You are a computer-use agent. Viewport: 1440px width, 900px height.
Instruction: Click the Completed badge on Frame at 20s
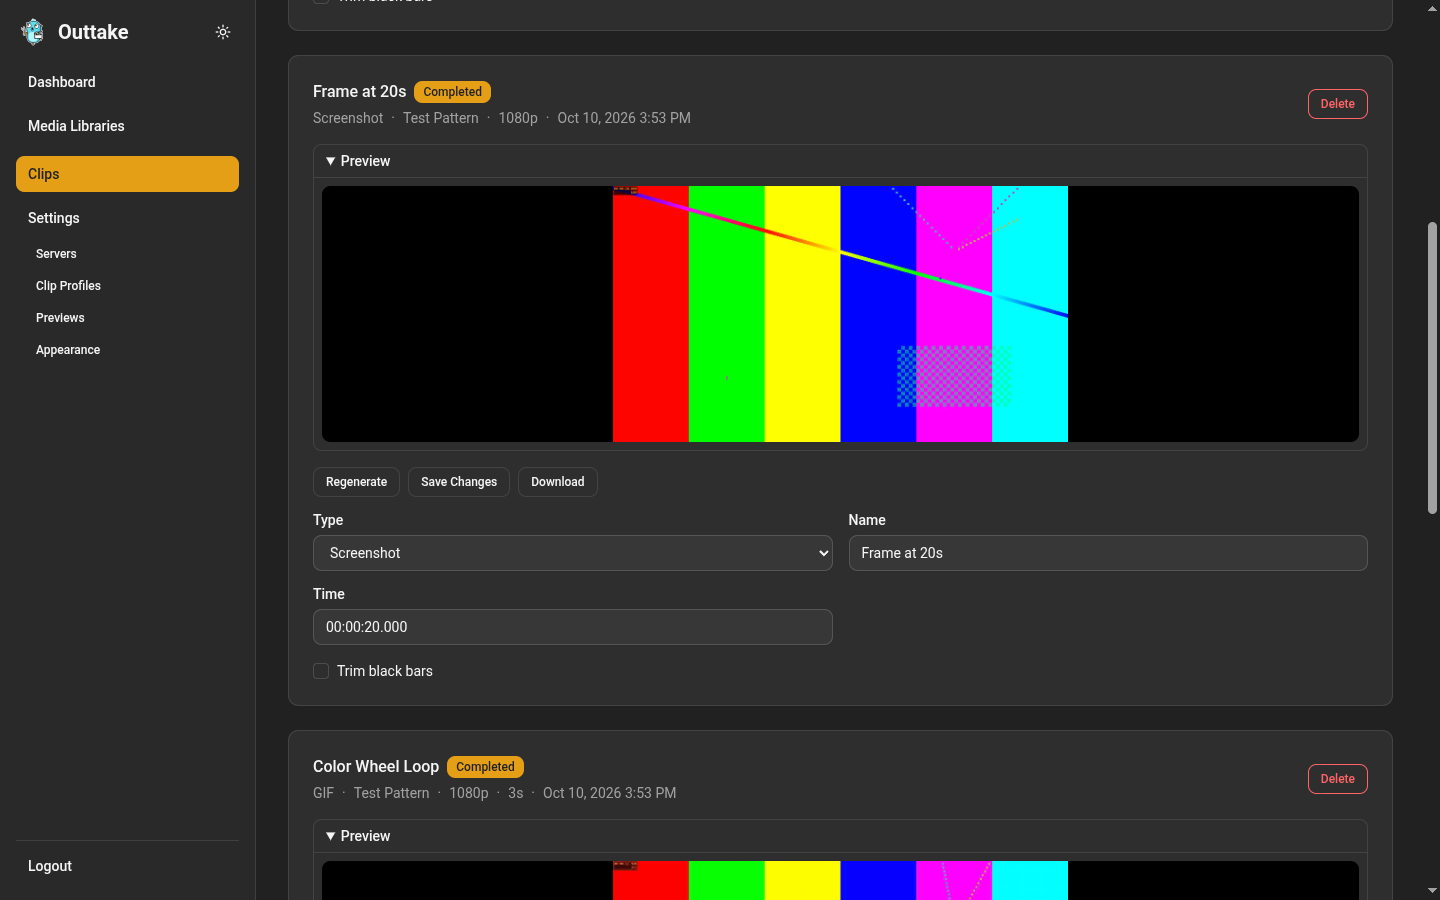coord(452,92)
